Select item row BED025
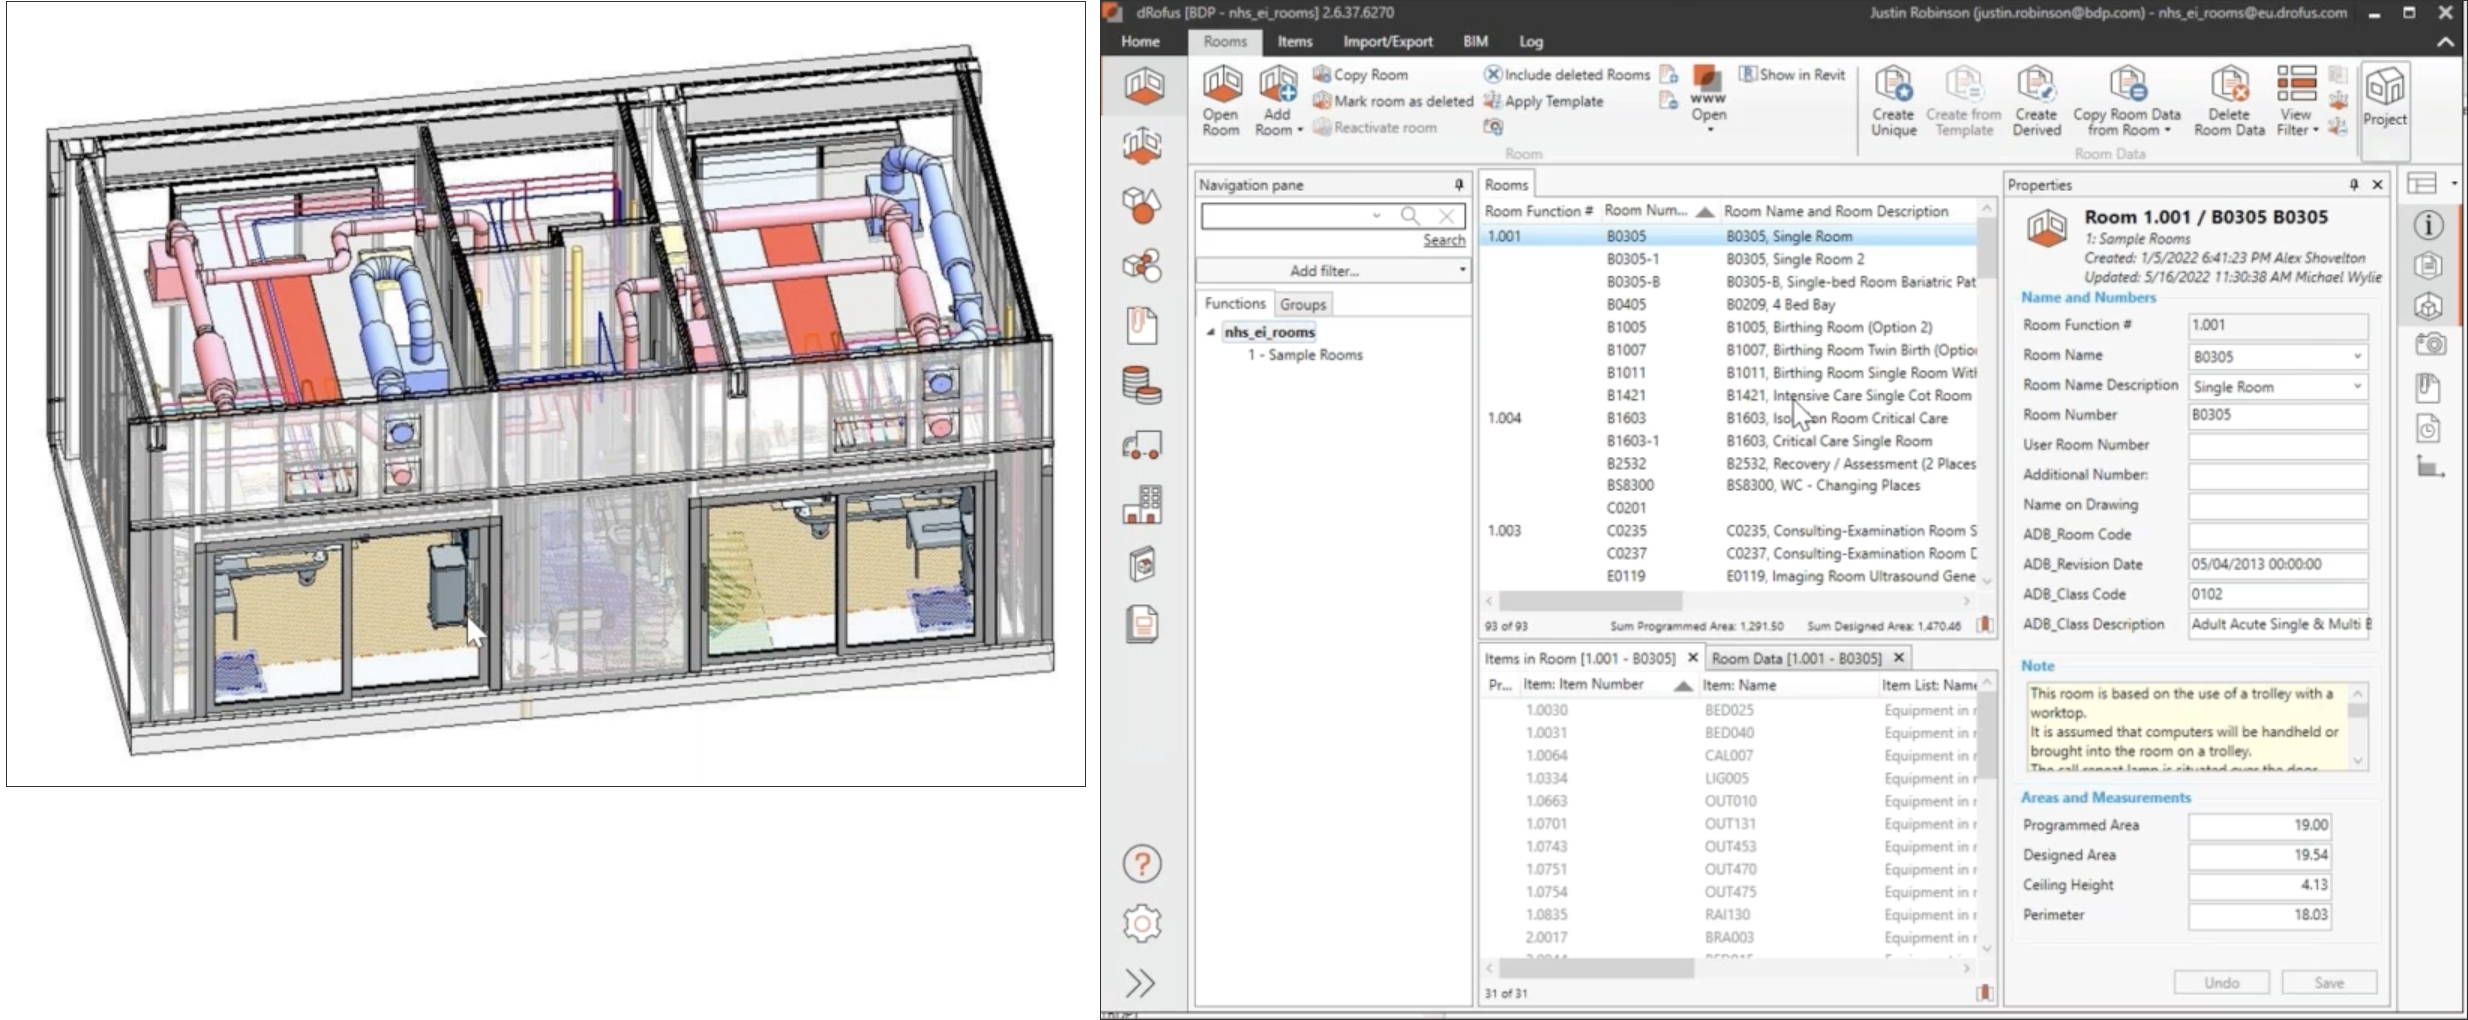Screen dimensions: 2468x1020 point(1727,710)
